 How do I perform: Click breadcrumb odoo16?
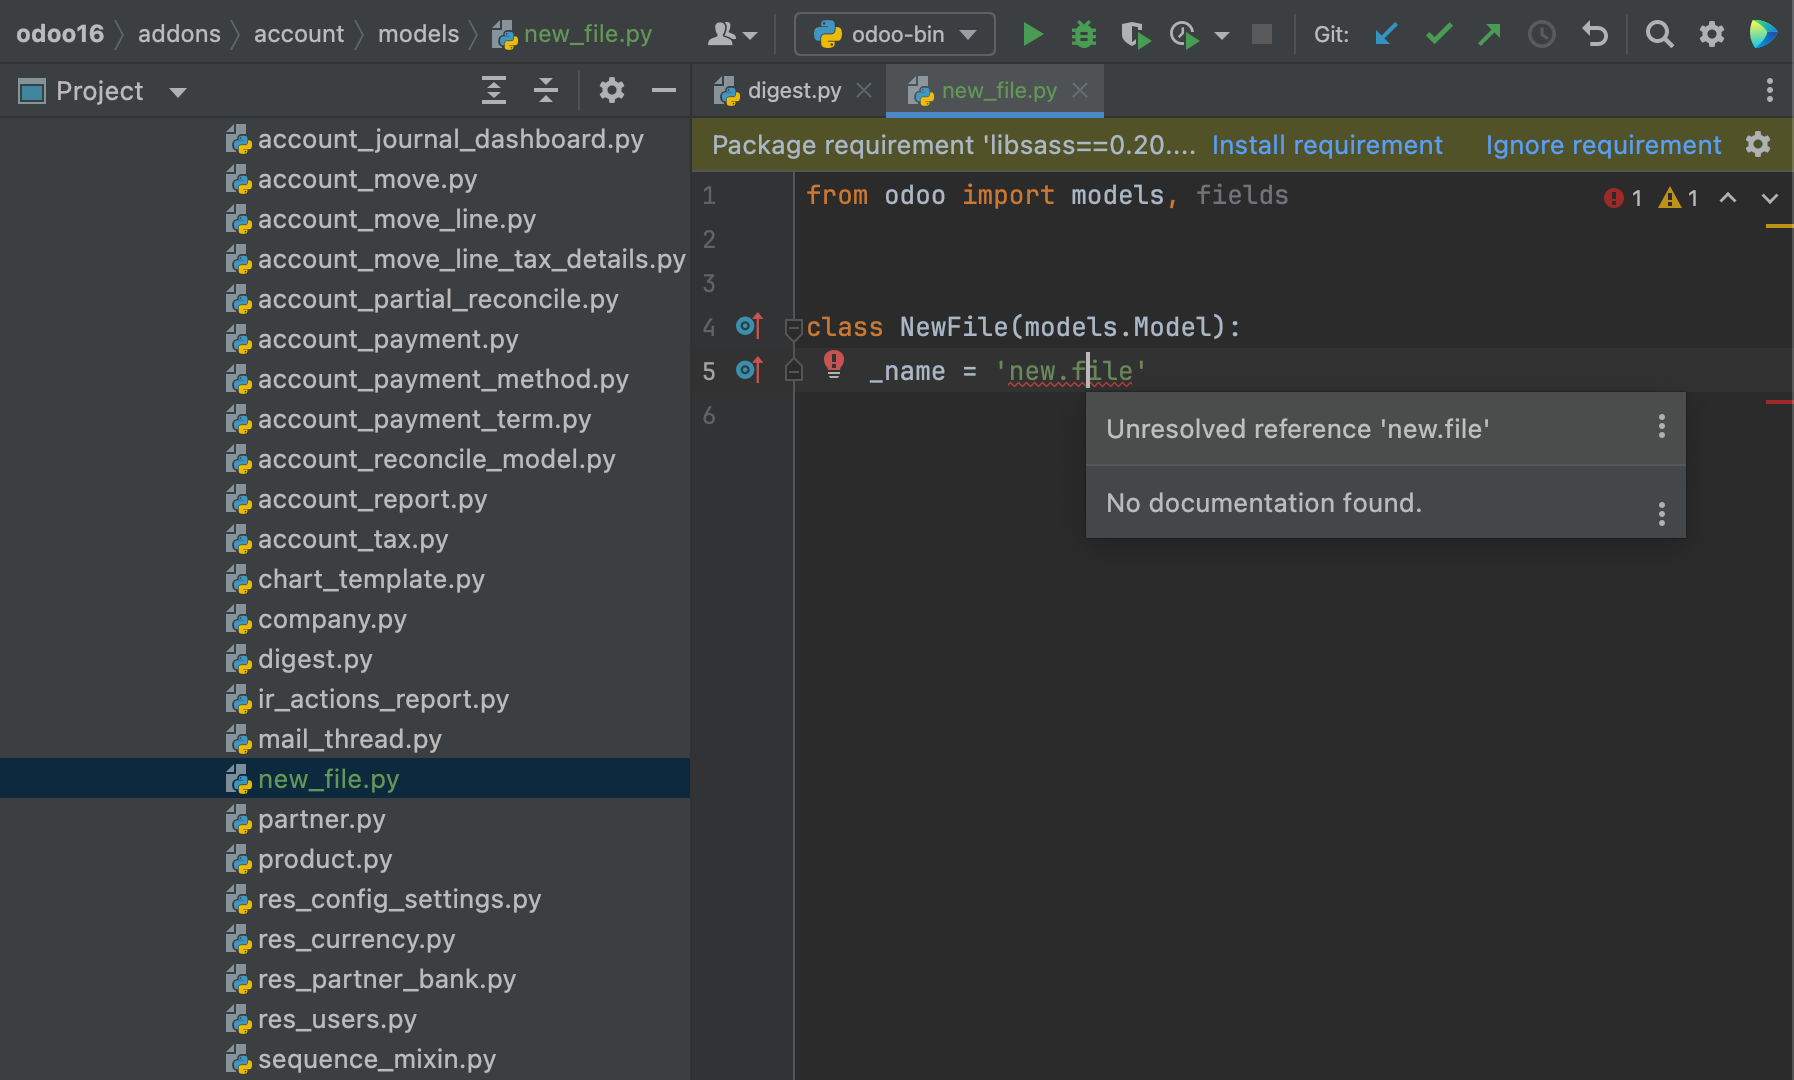coord(60,34)
